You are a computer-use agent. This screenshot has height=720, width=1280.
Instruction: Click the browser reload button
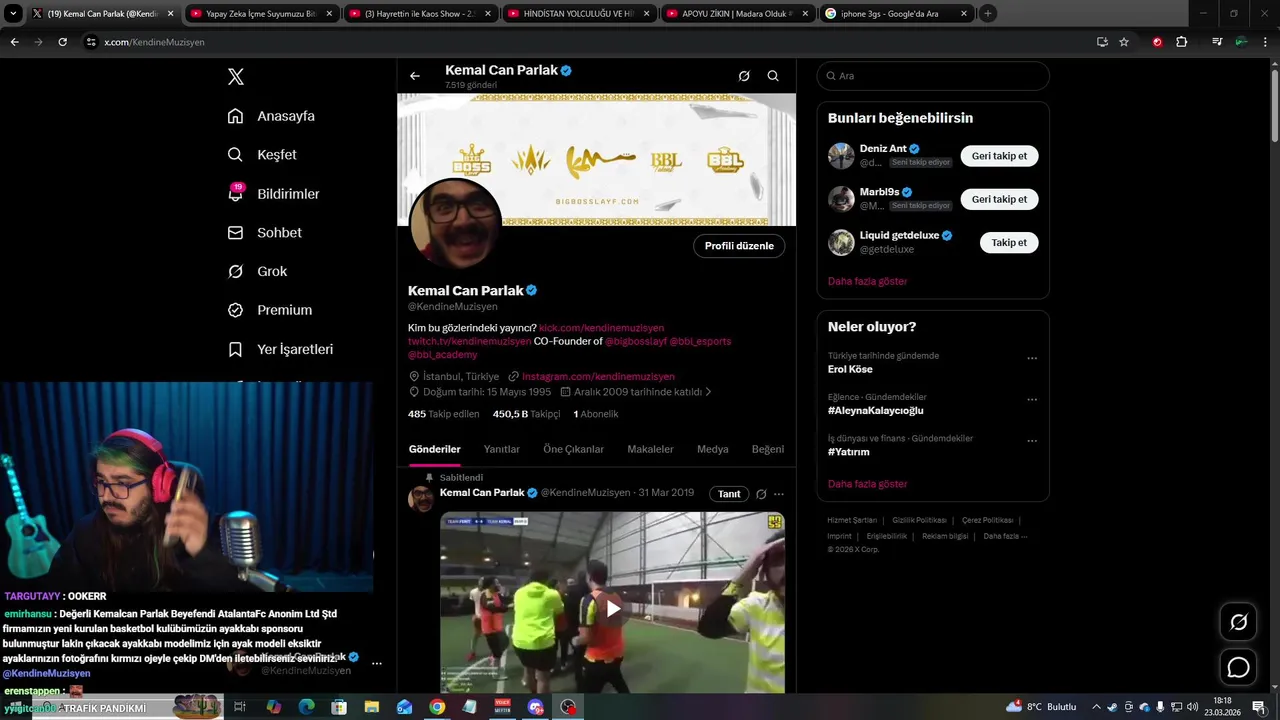62,42
